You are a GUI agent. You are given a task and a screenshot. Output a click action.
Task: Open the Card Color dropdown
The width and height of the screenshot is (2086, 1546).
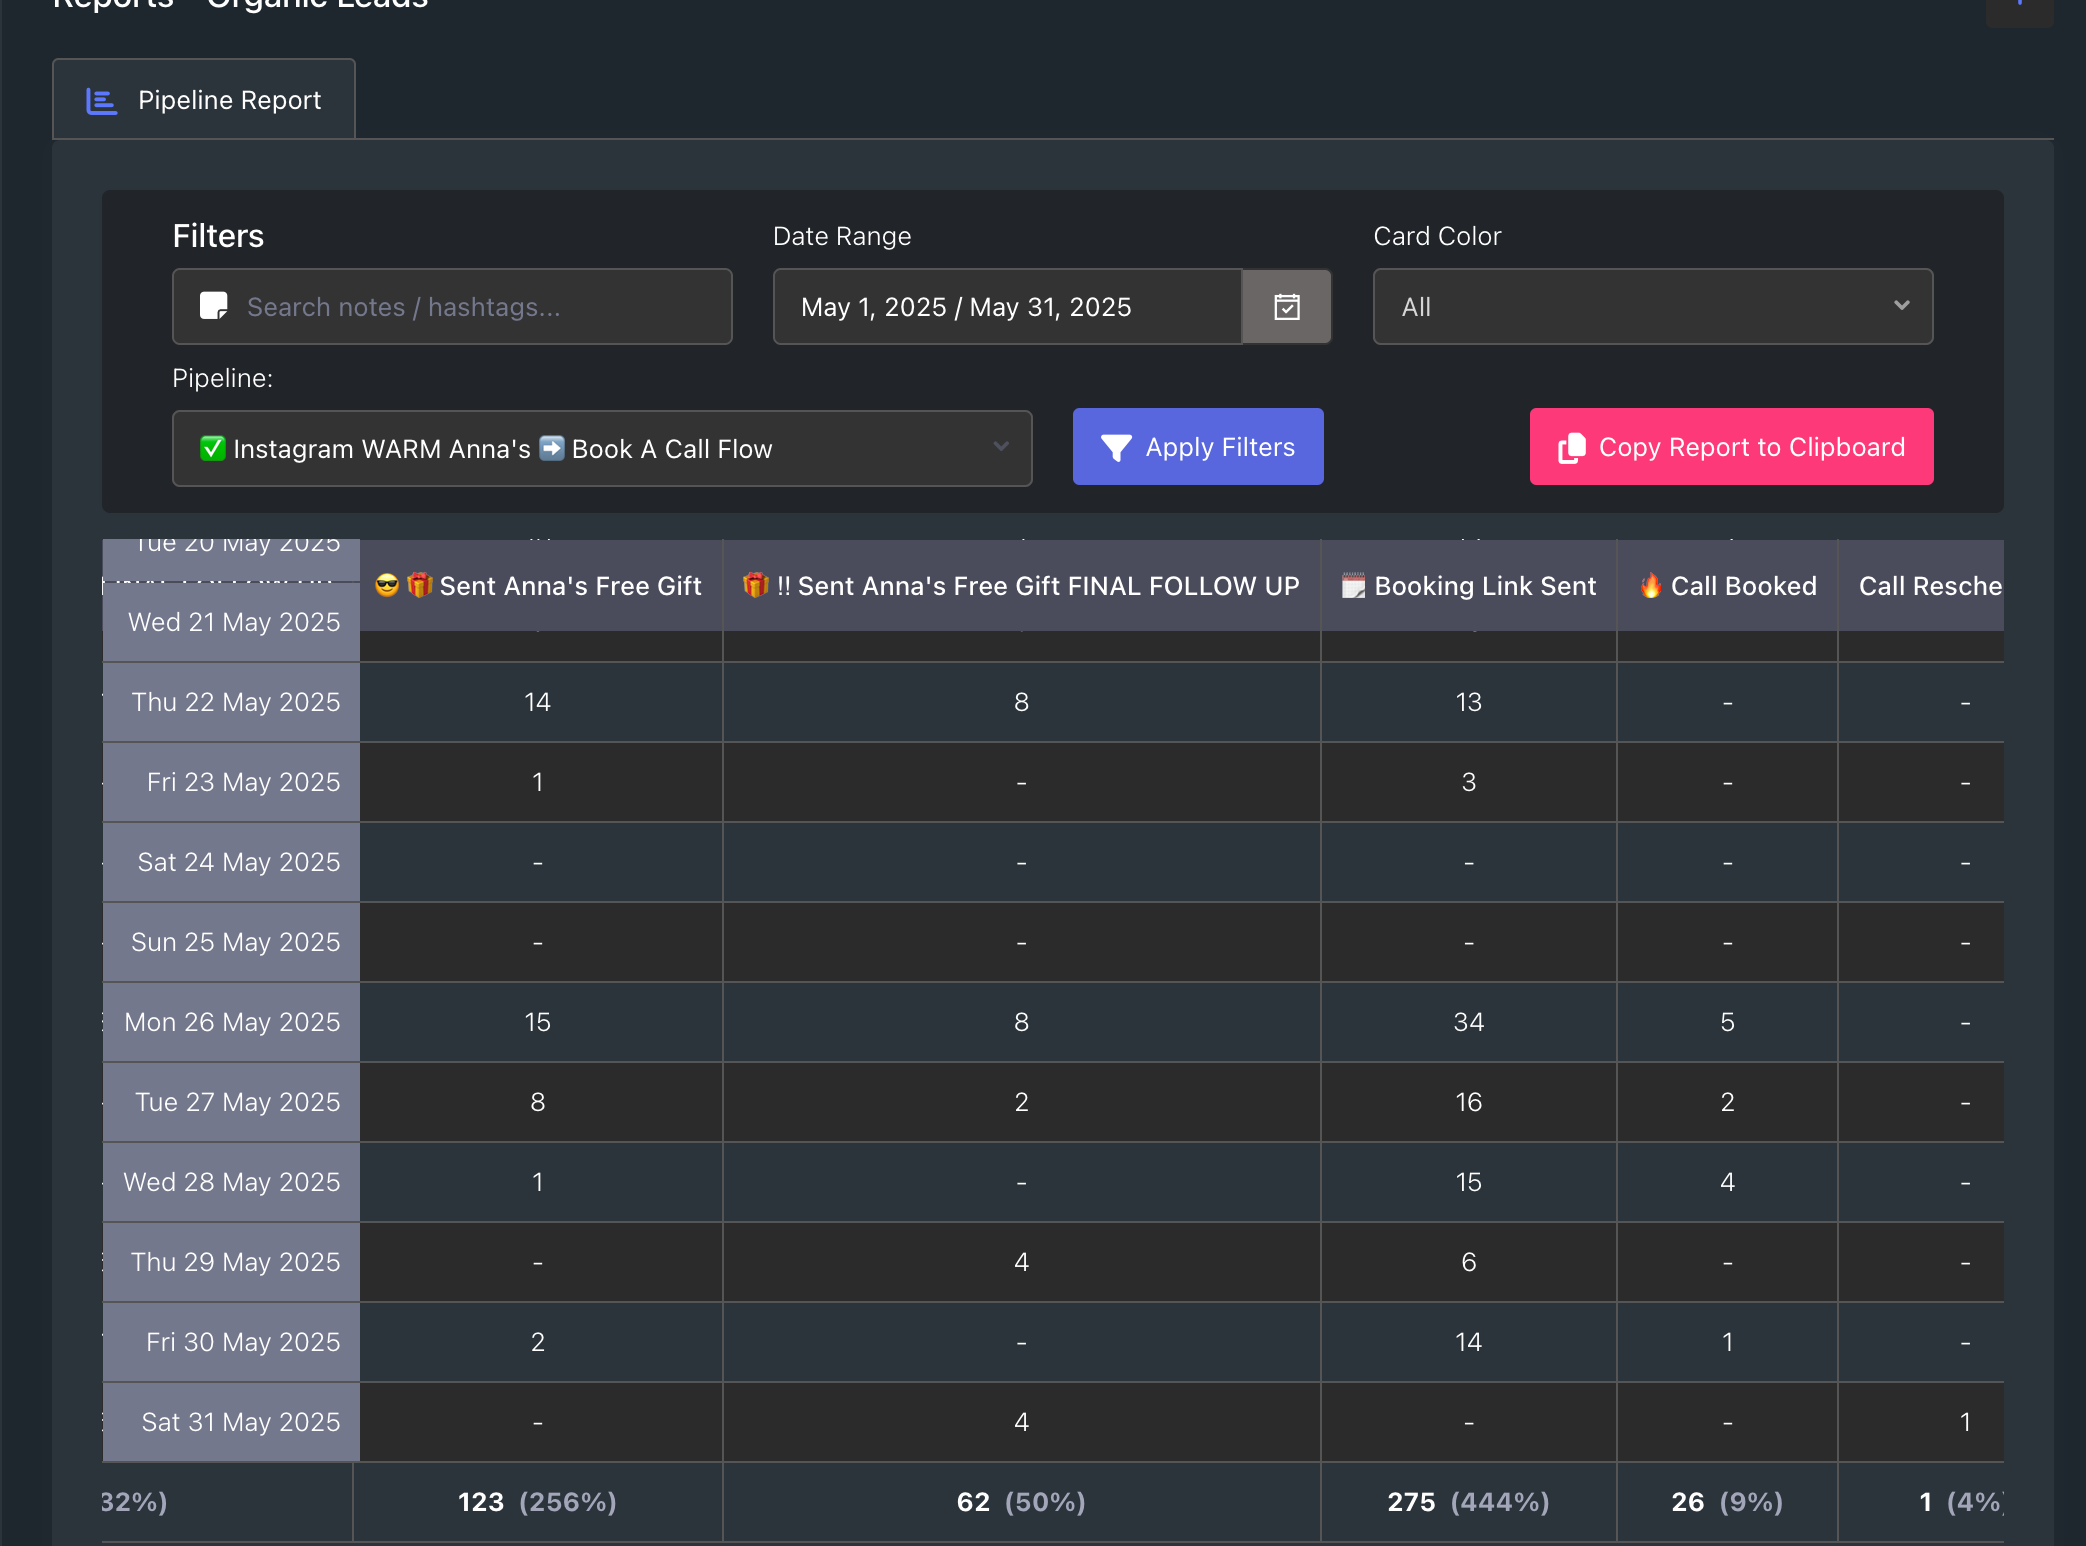coord(1653,306)
